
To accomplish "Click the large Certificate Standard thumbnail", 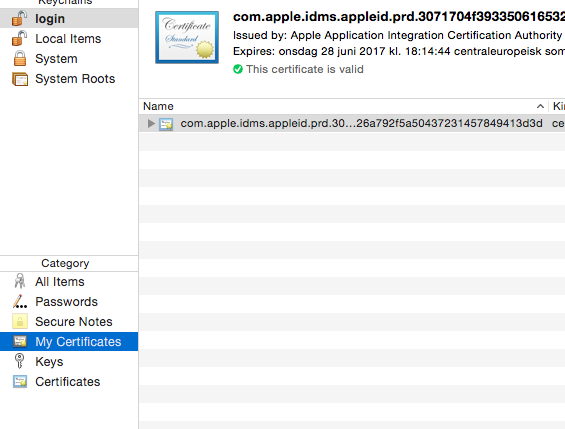I will (187, 37).
